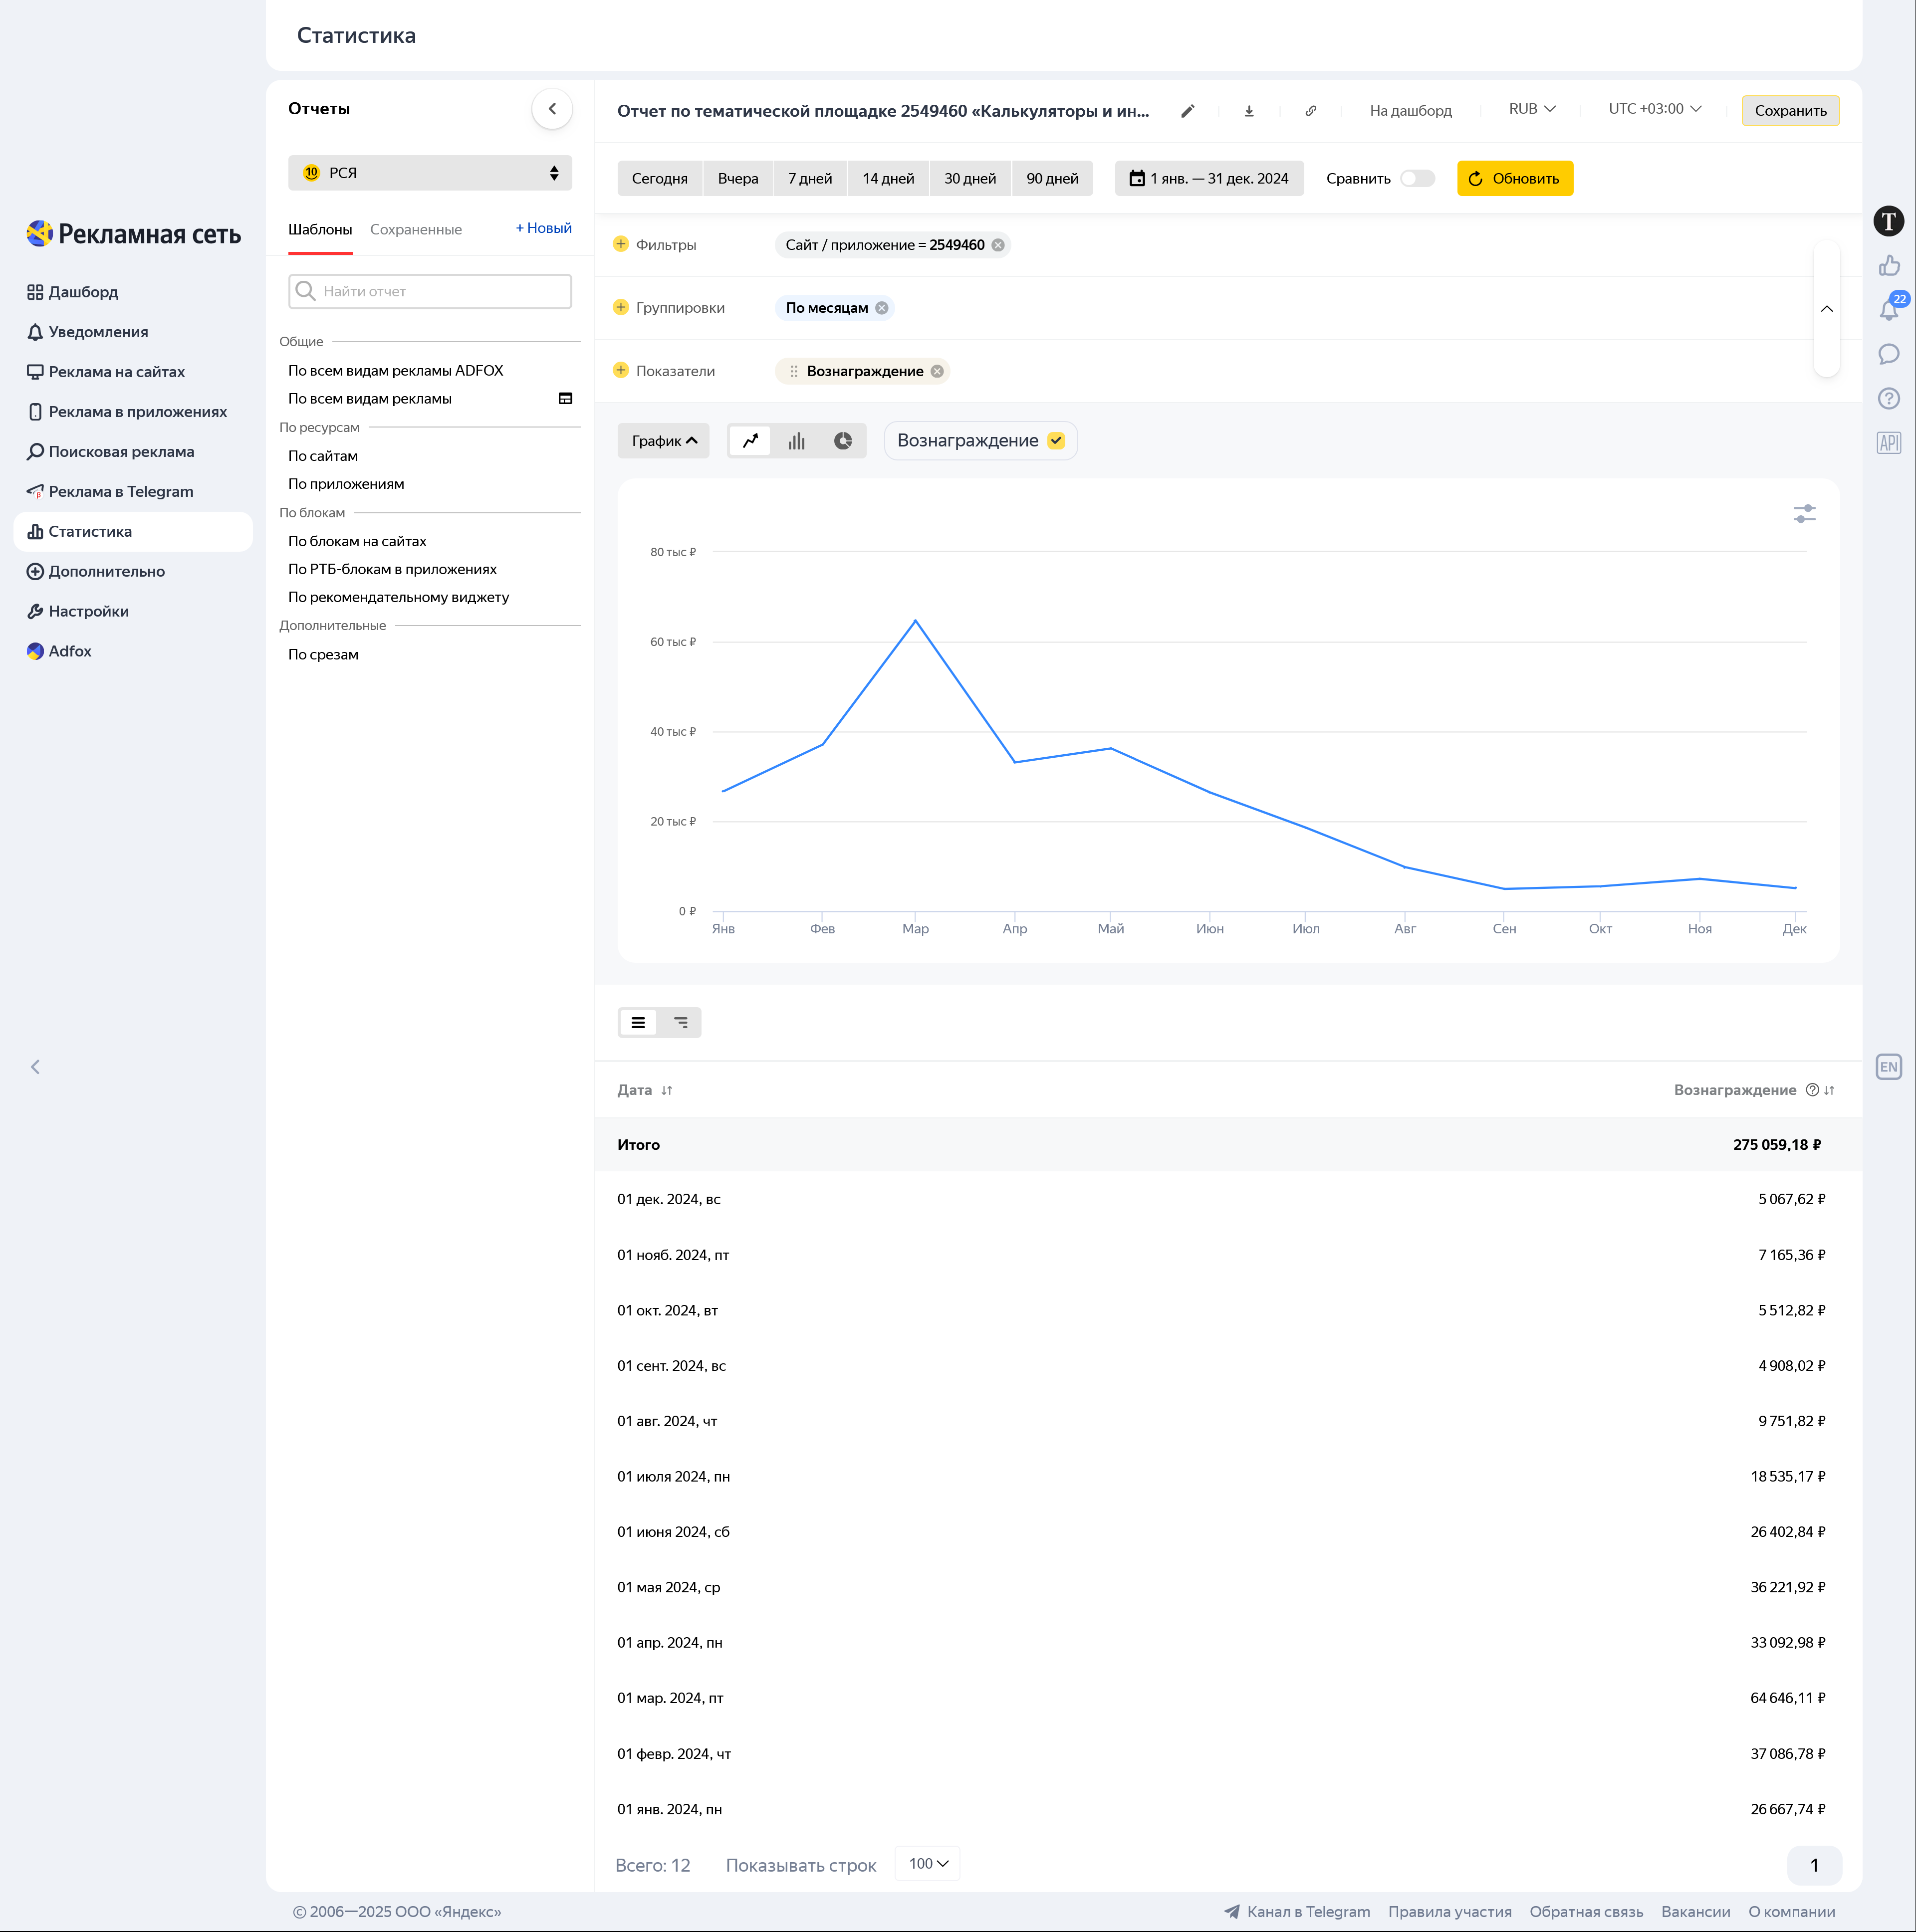The image size is (1916, 1932).
Task: Click the Сохранить button
Action: point(1789,111)
